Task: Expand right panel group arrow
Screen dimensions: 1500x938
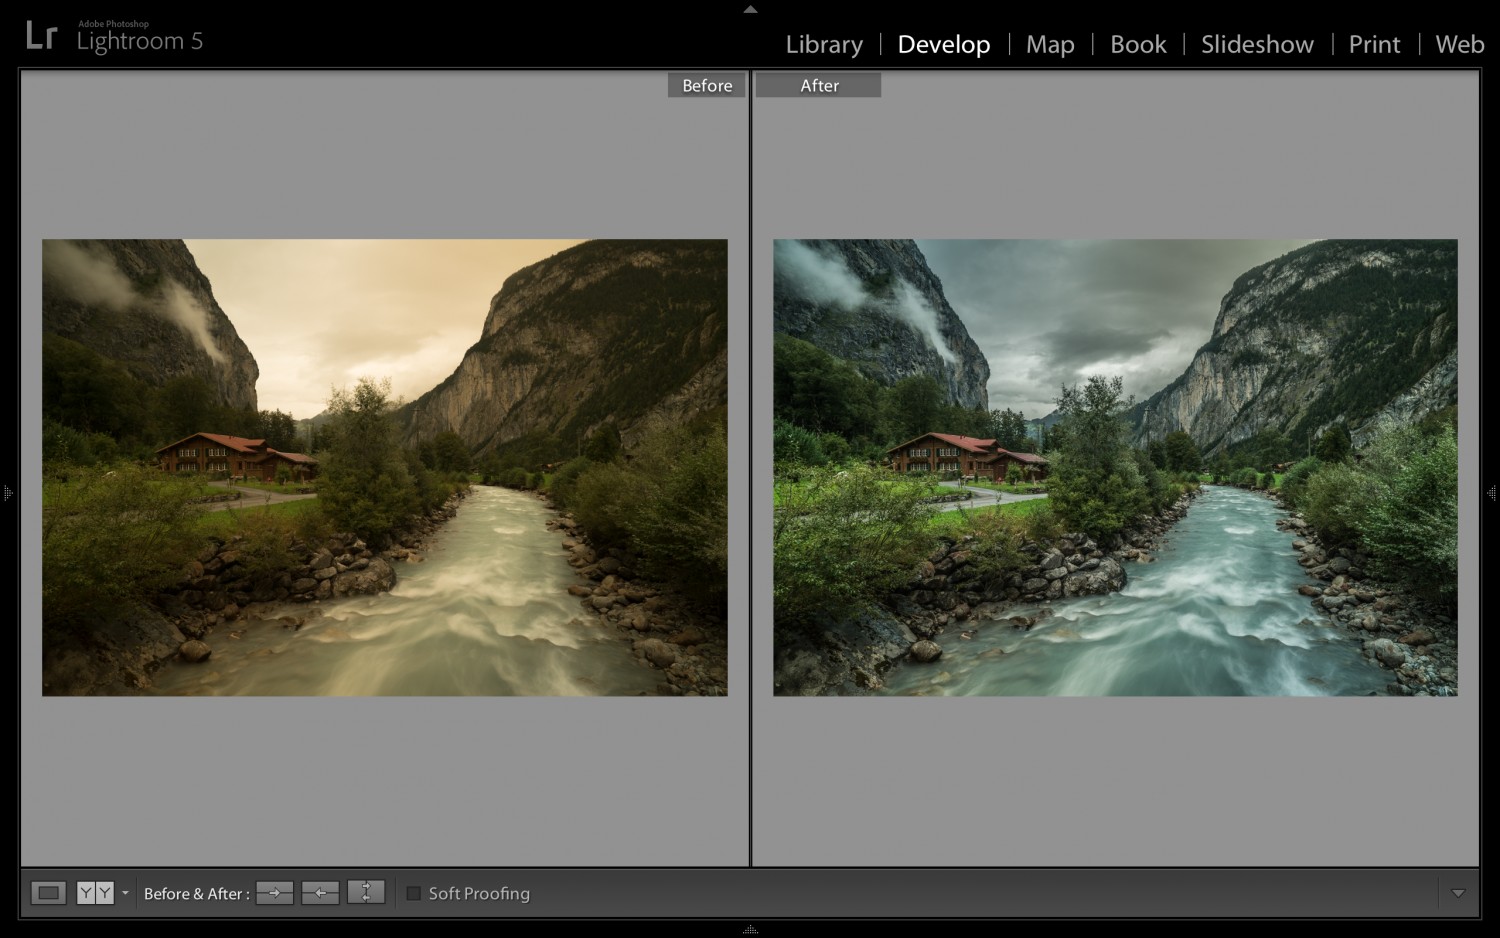Action: 1492,493
